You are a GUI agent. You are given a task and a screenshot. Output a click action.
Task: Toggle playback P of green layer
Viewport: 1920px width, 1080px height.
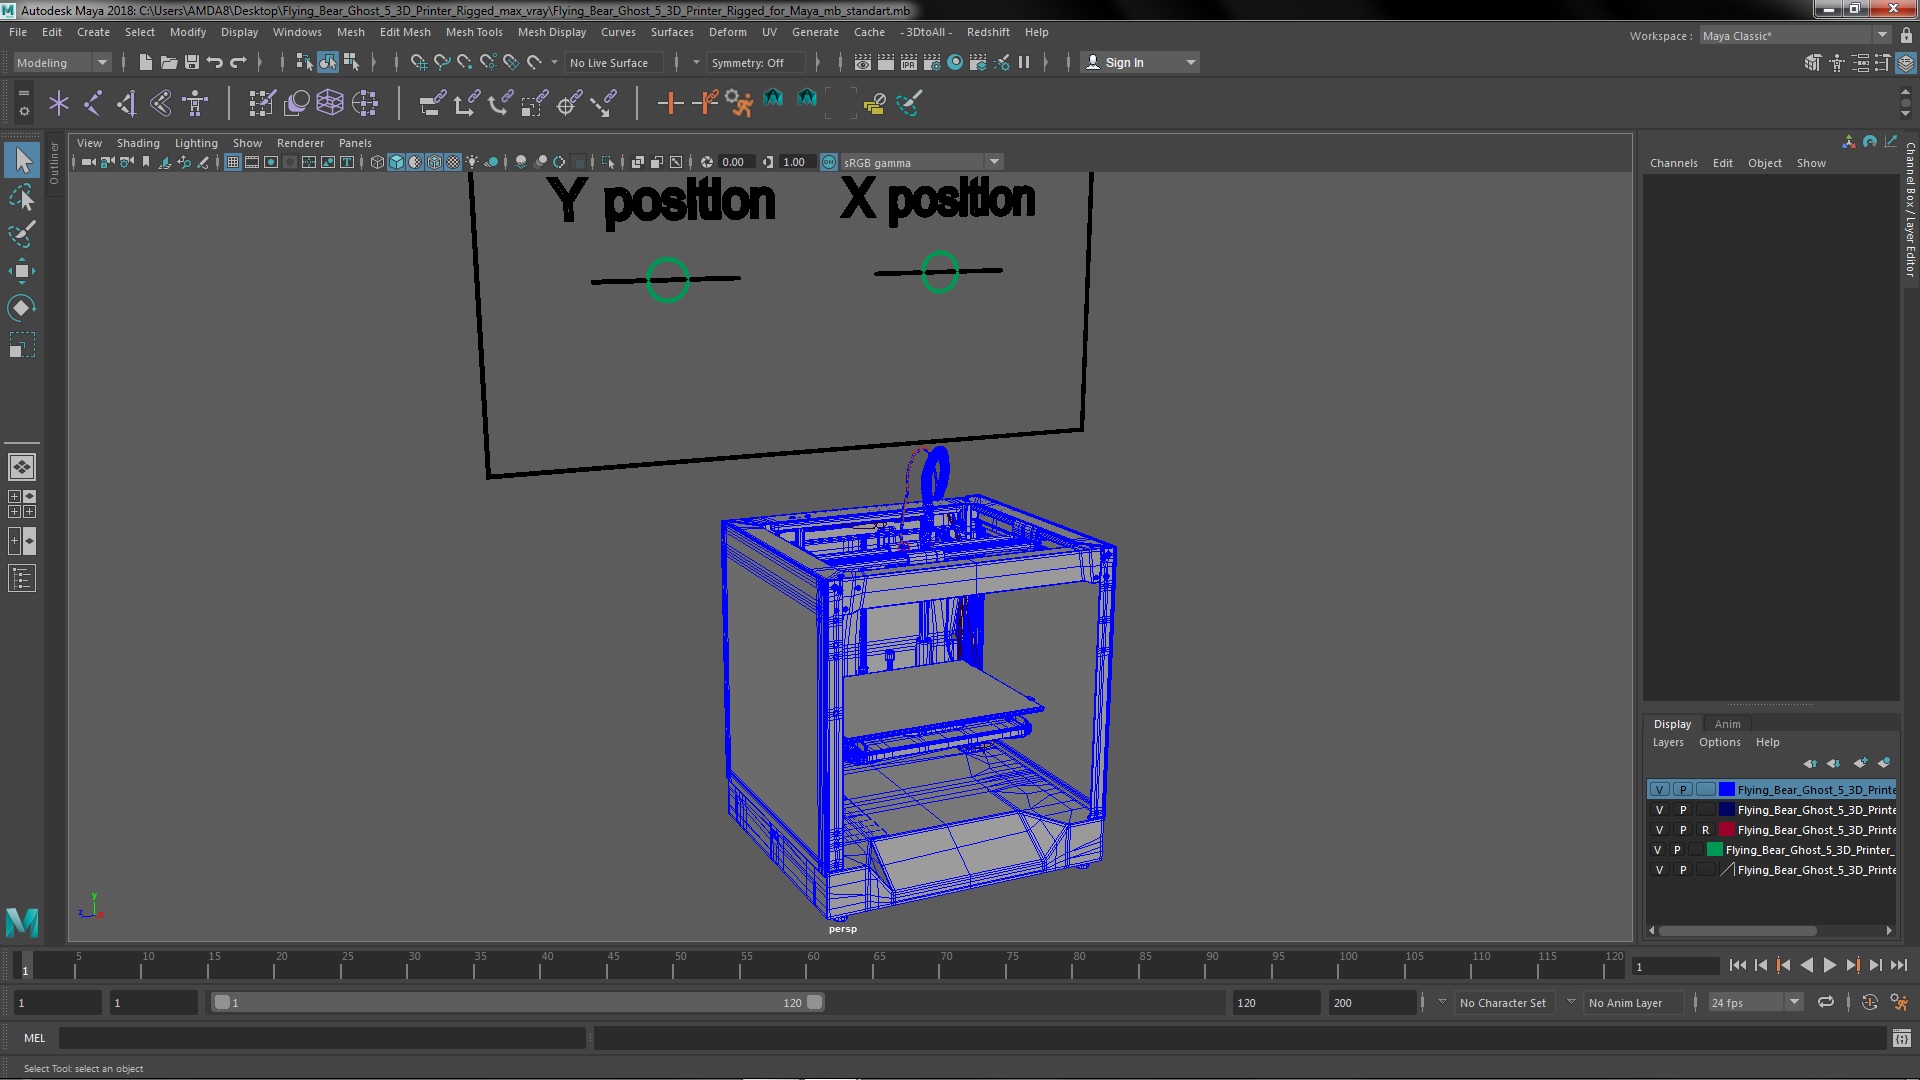[x=1677, y=850]
